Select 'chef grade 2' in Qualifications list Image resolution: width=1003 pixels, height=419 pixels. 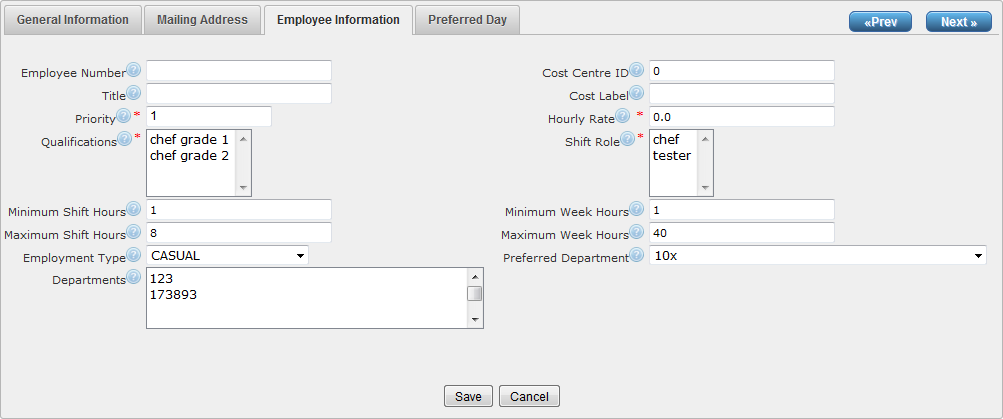(x=189, y=156)
